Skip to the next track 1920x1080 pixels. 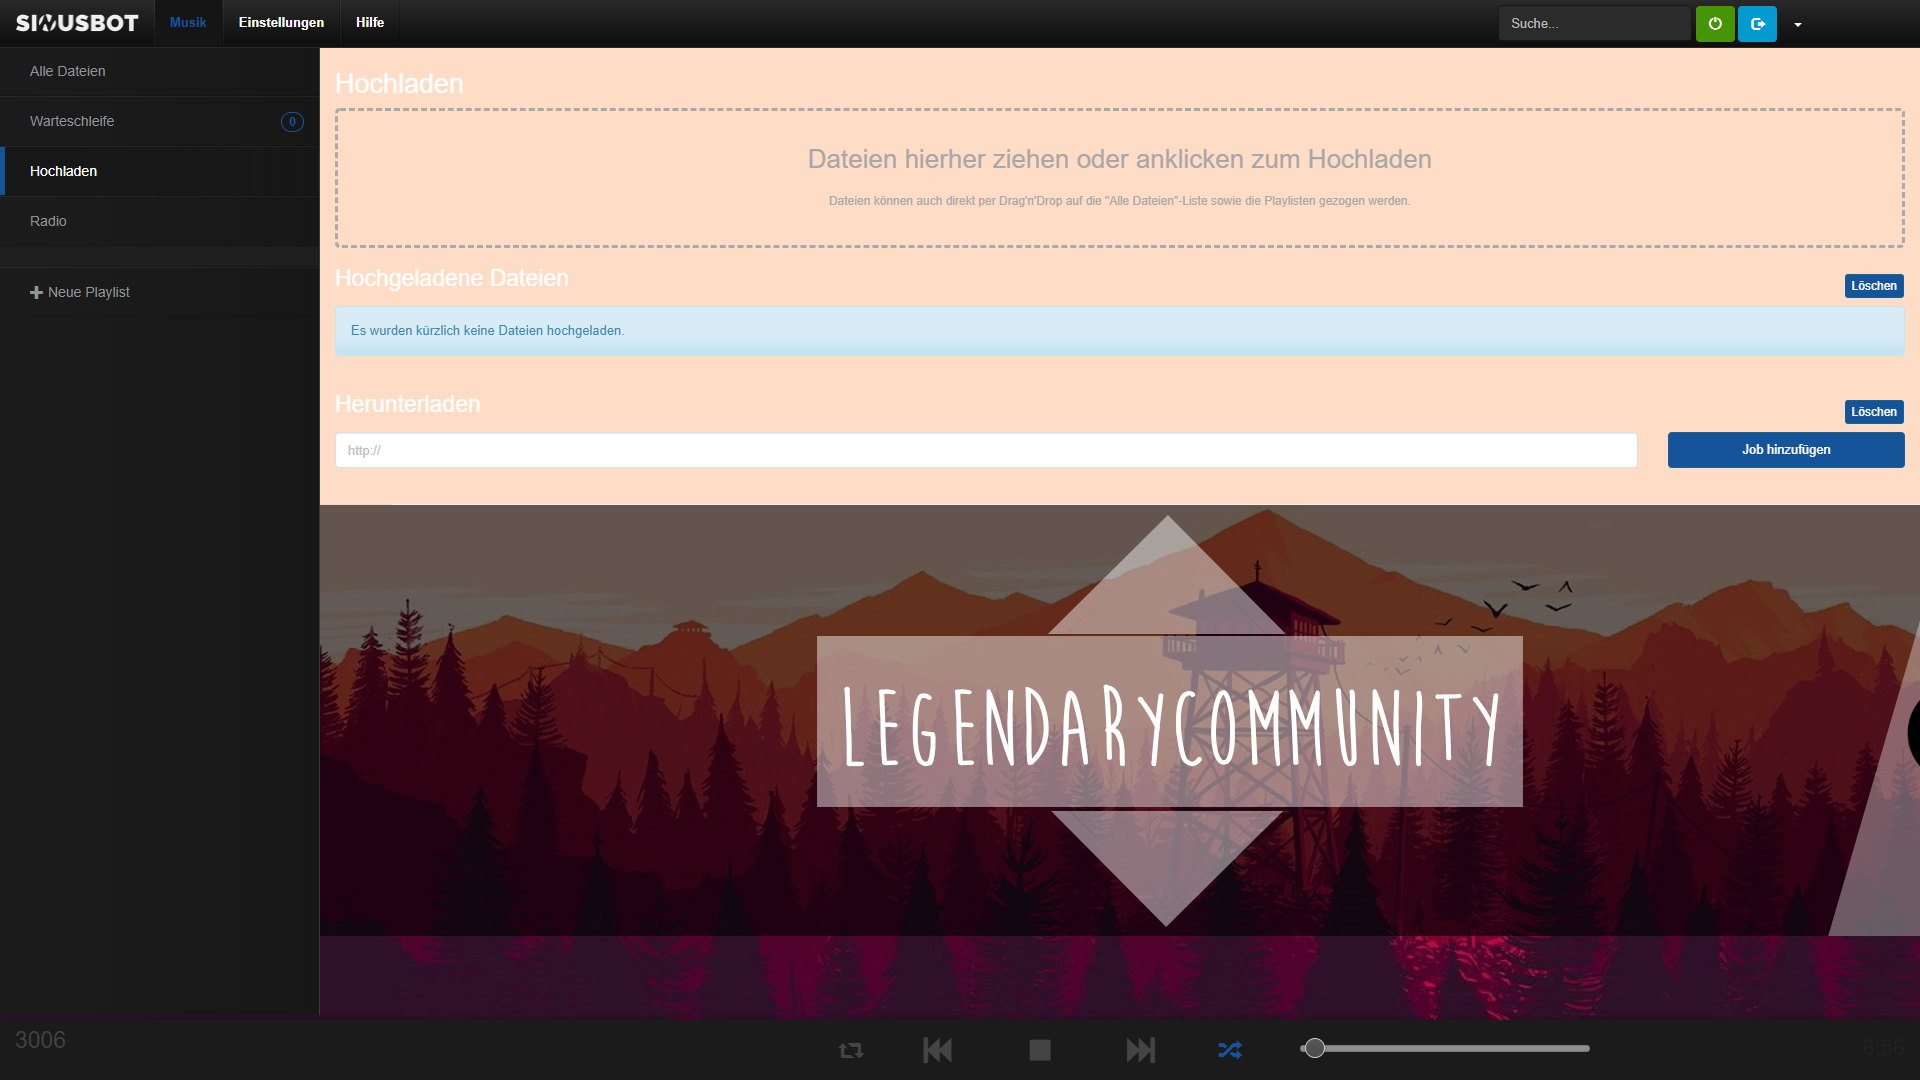(1140, 1050)
